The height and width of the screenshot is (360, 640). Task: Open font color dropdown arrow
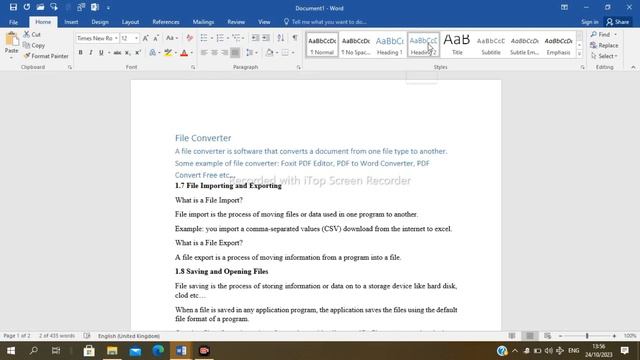coord(192,53)
